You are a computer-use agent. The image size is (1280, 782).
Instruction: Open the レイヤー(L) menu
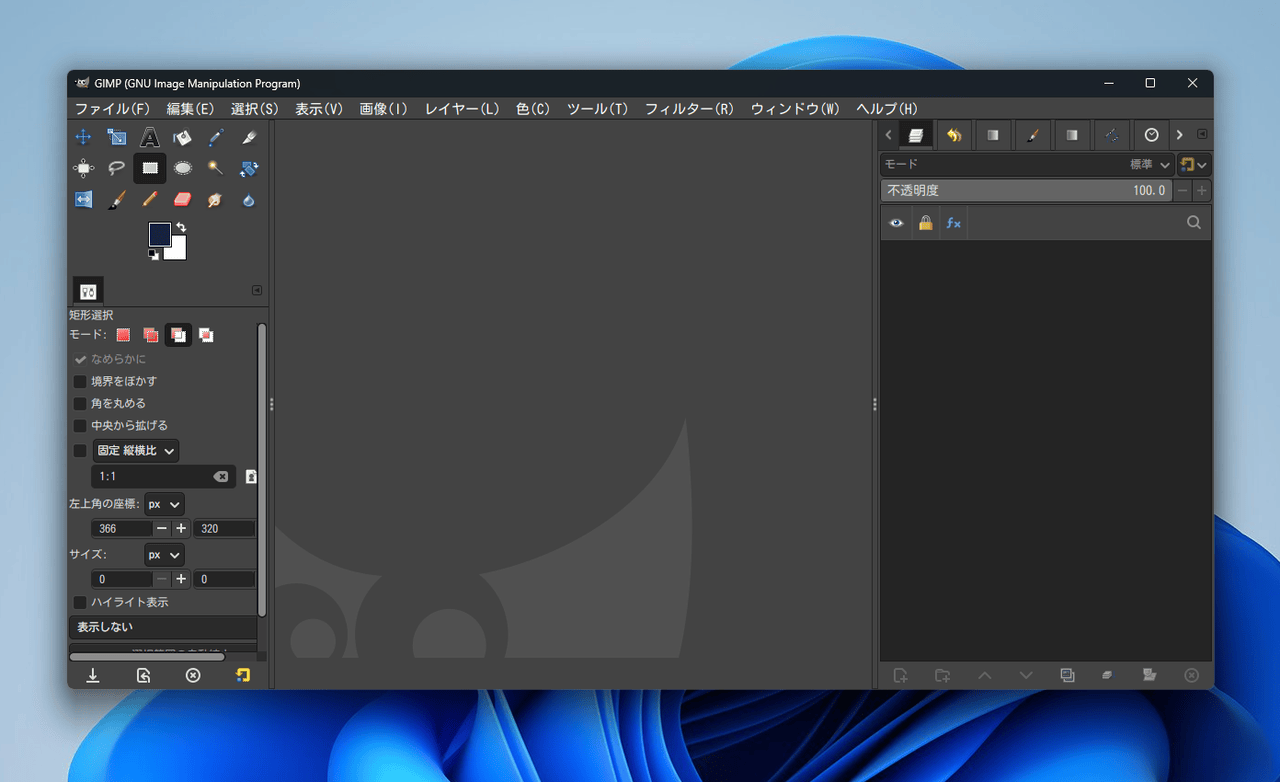click(x=462, y=109)
